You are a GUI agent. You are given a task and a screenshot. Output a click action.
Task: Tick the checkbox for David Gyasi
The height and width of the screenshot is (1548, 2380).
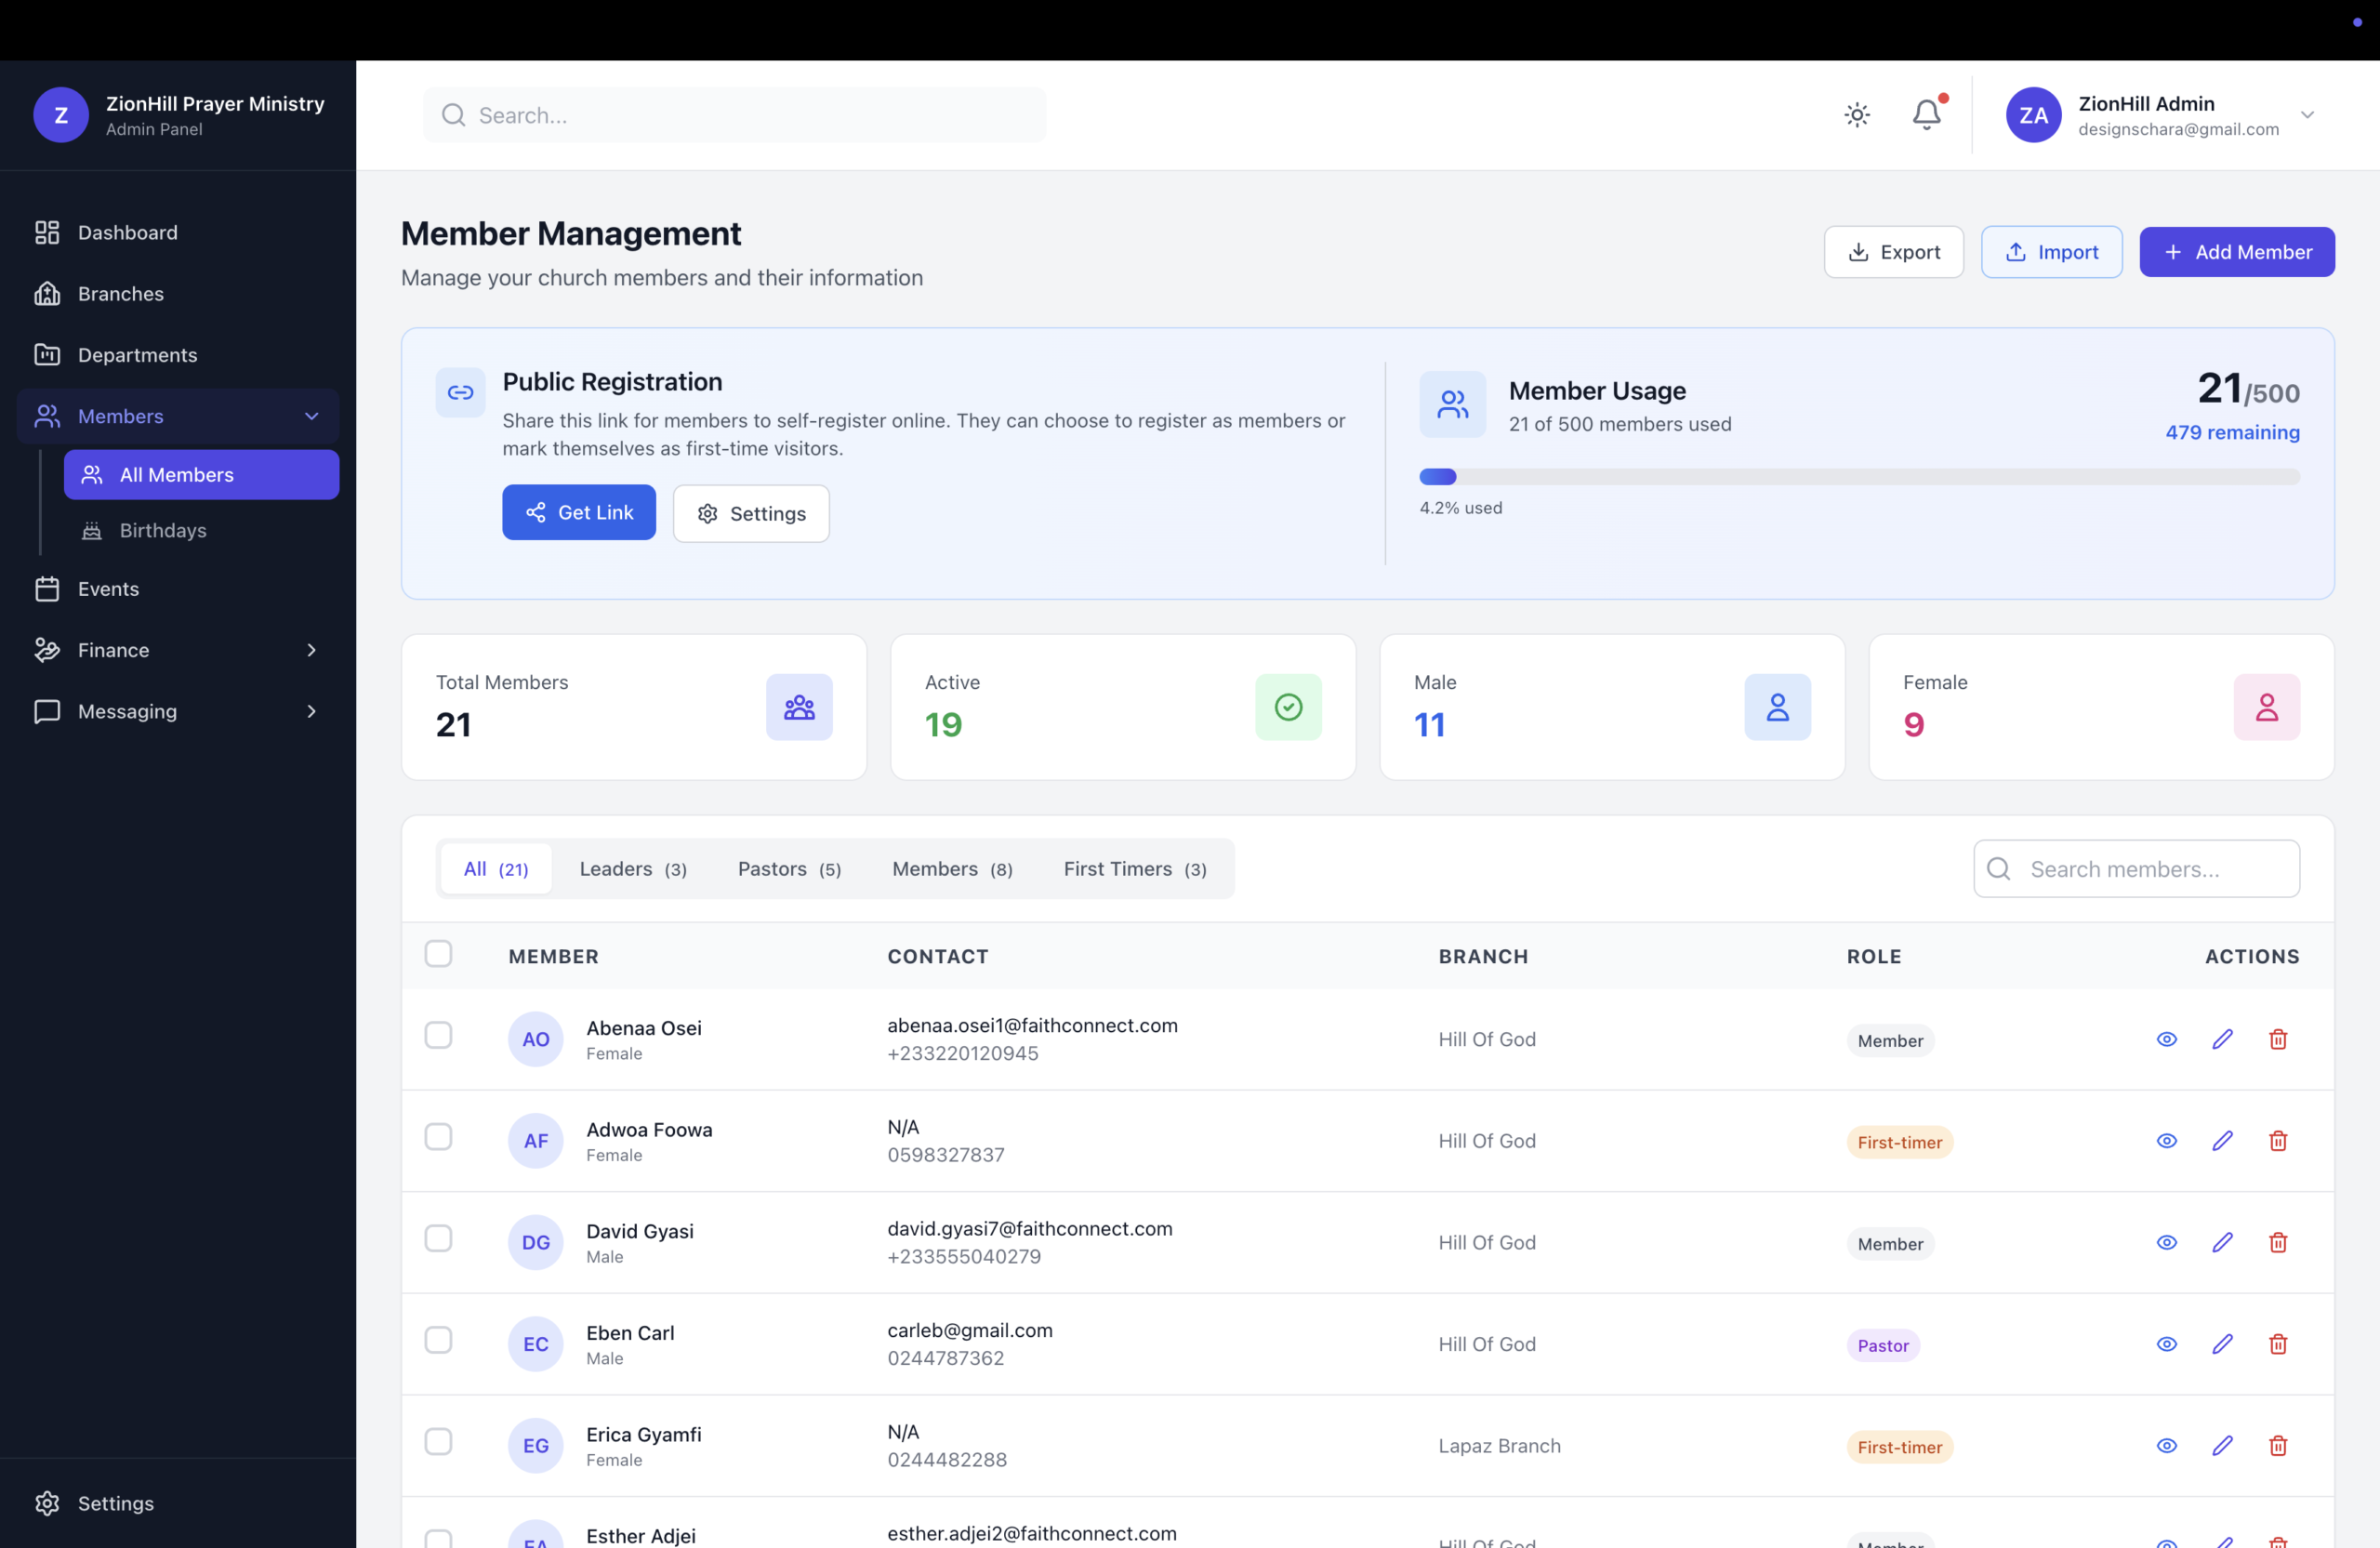click(439, 1238)
